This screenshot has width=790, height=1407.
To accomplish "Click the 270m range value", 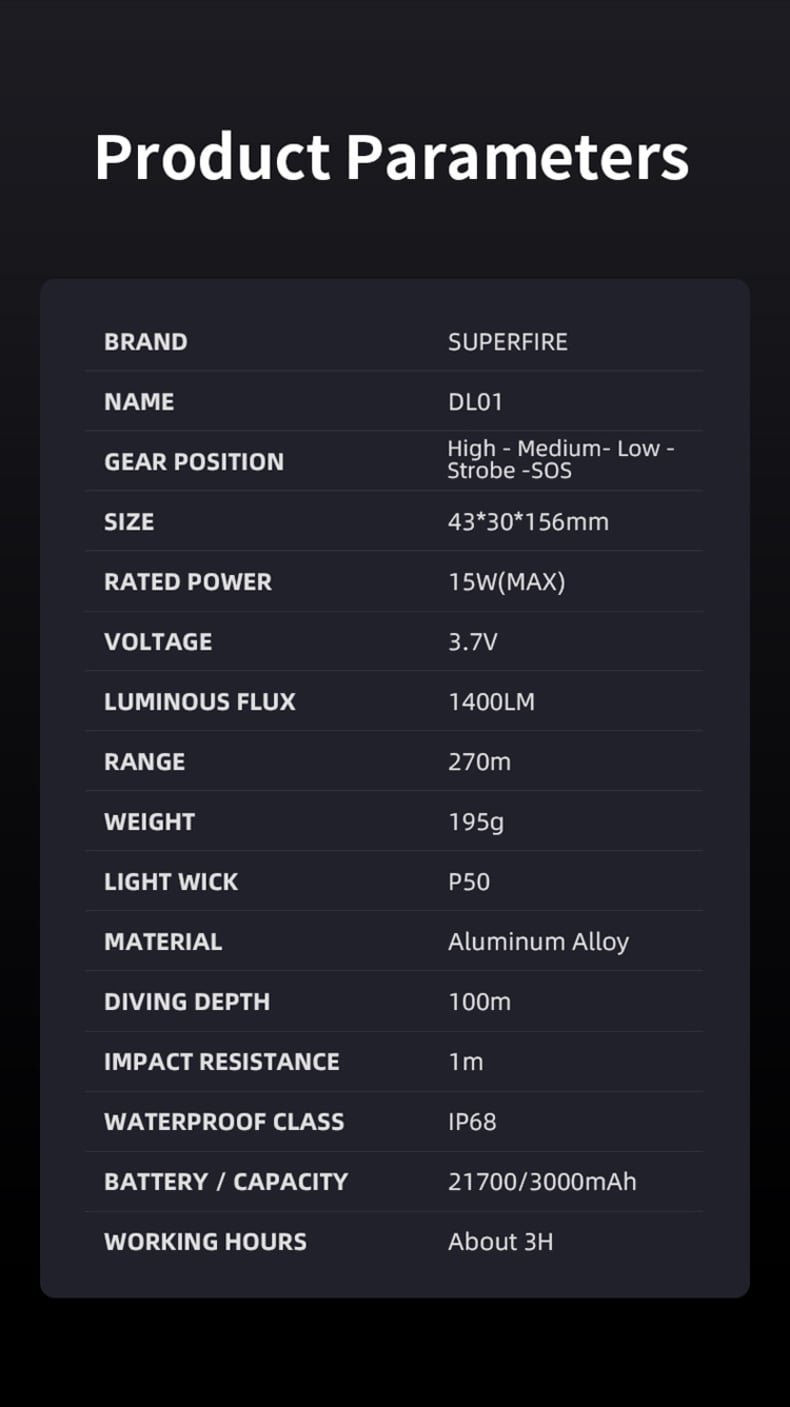I will pos(479,762).
